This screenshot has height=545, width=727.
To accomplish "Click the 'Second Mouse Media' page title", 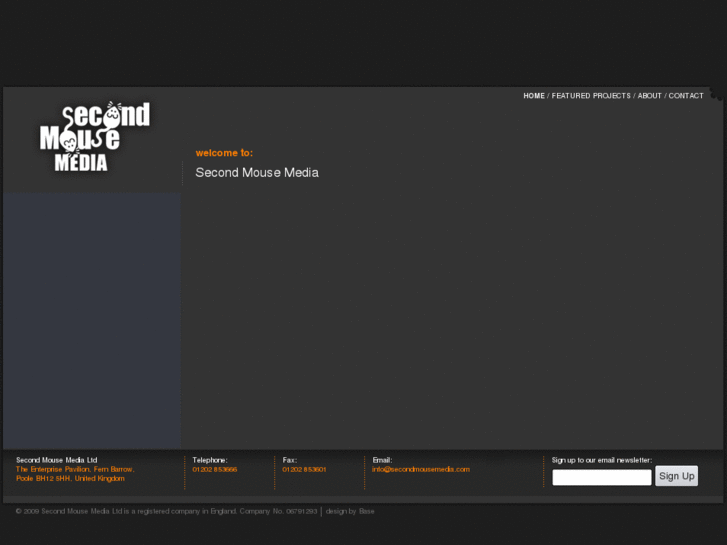I will [257, 173].
